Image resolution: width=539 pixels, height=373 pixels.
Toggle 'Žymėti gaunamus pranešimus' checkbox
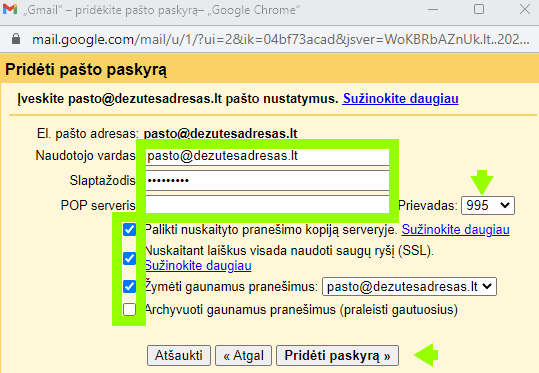coord(129,286)
